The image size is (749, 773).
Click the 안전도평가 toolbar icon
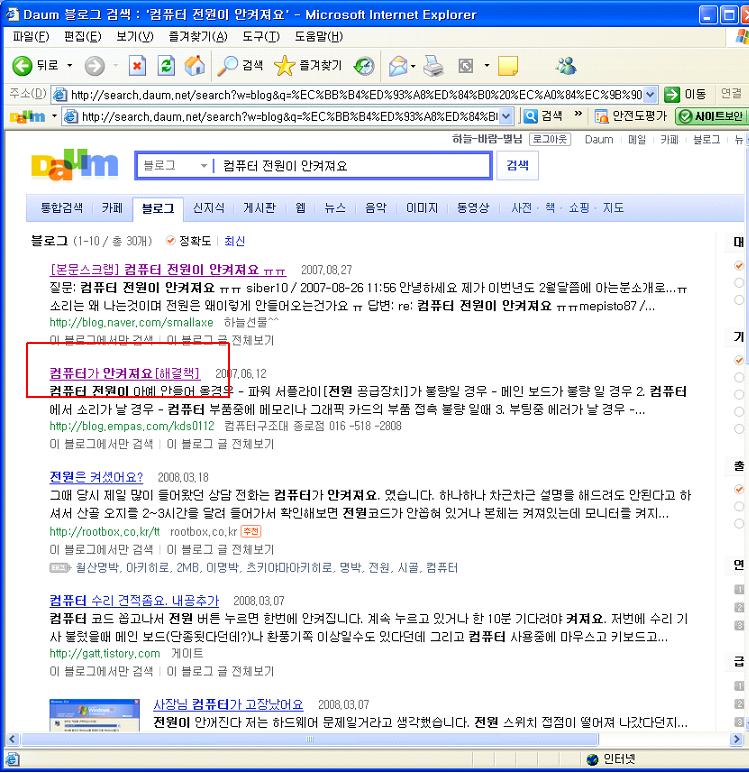coord(601,116)
